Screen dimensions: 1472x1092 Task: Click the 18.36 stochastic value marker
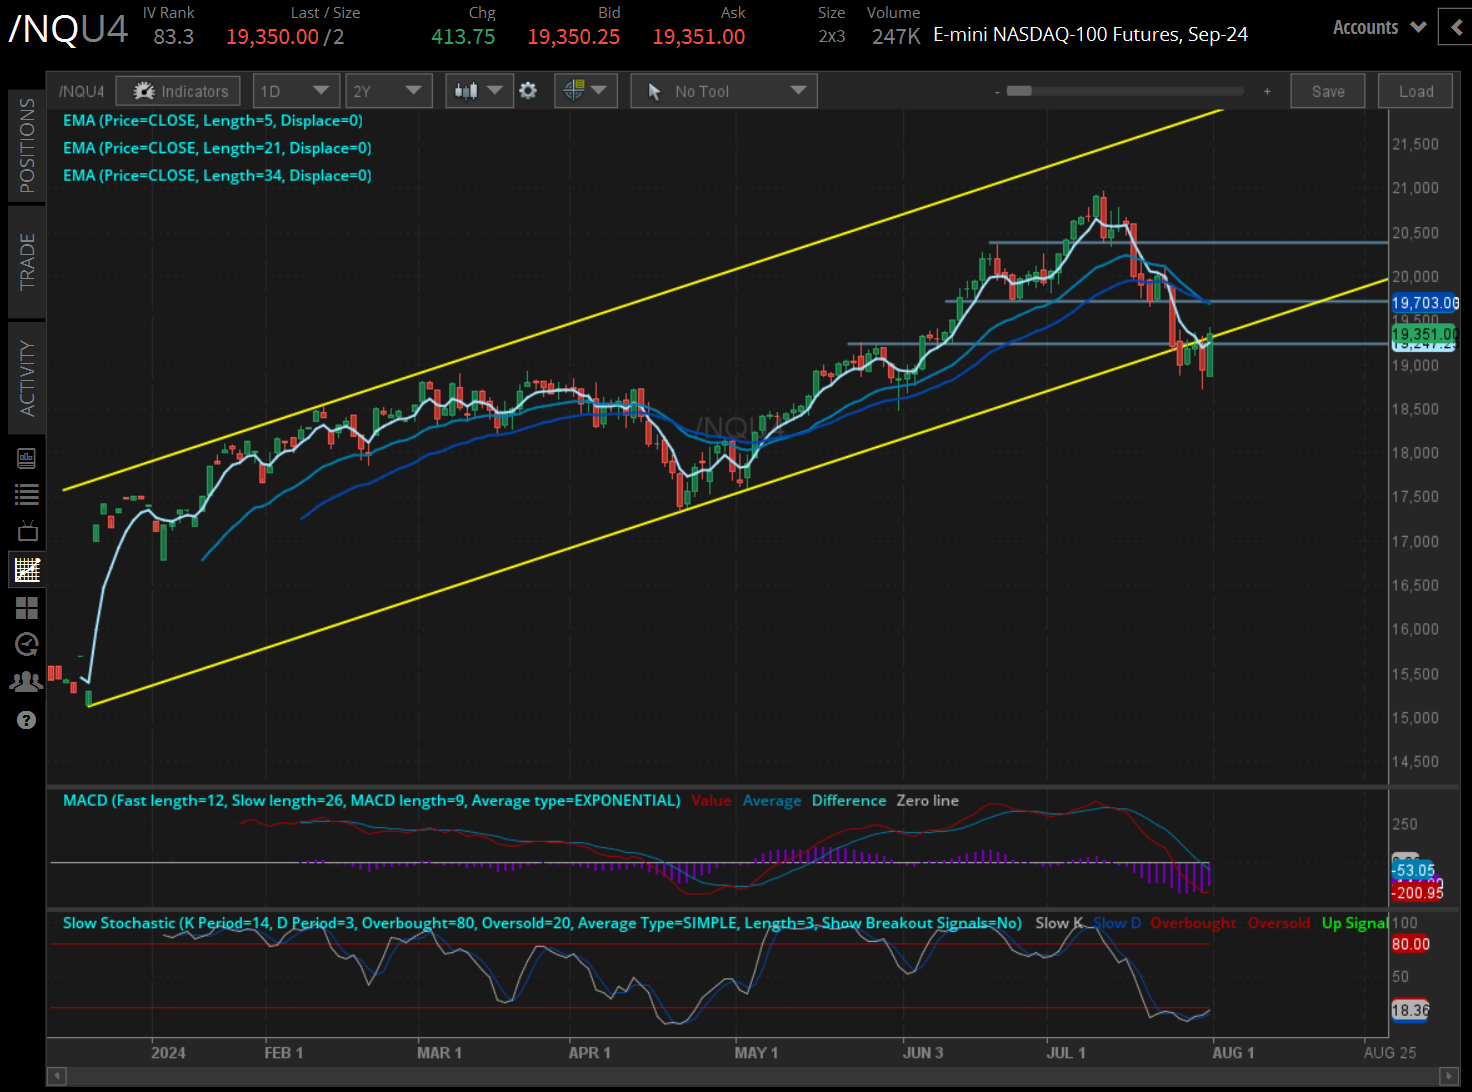point(1411,1010)
